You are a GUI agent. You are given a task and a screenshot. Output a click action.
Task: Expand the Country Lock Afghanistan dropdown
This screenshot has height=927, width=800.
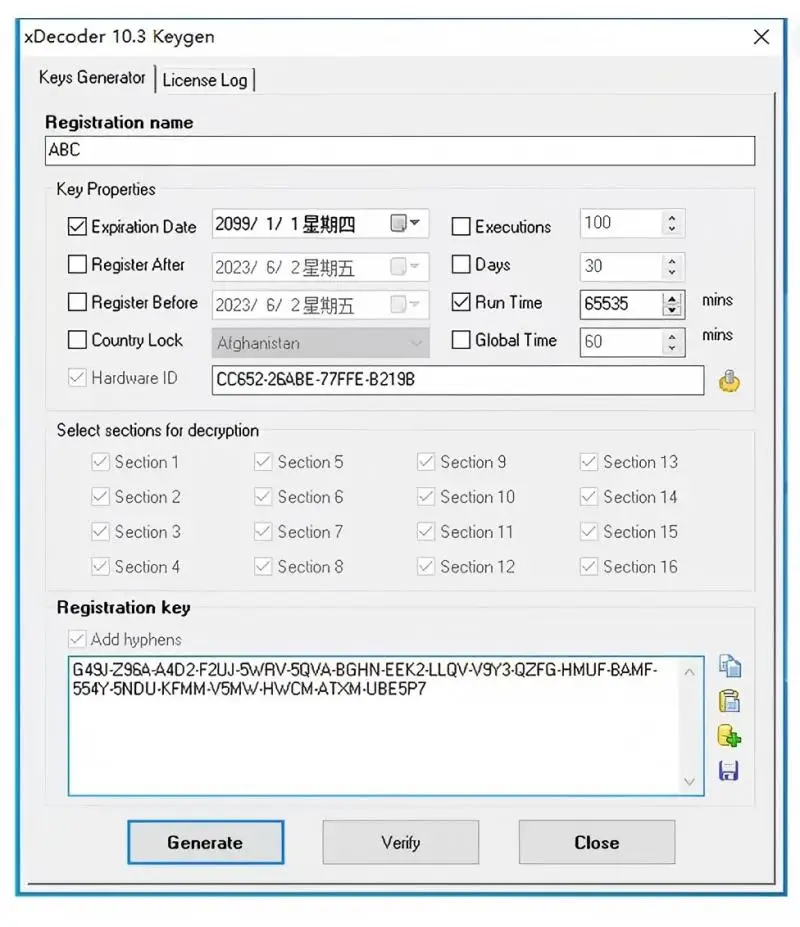(416, 343)
